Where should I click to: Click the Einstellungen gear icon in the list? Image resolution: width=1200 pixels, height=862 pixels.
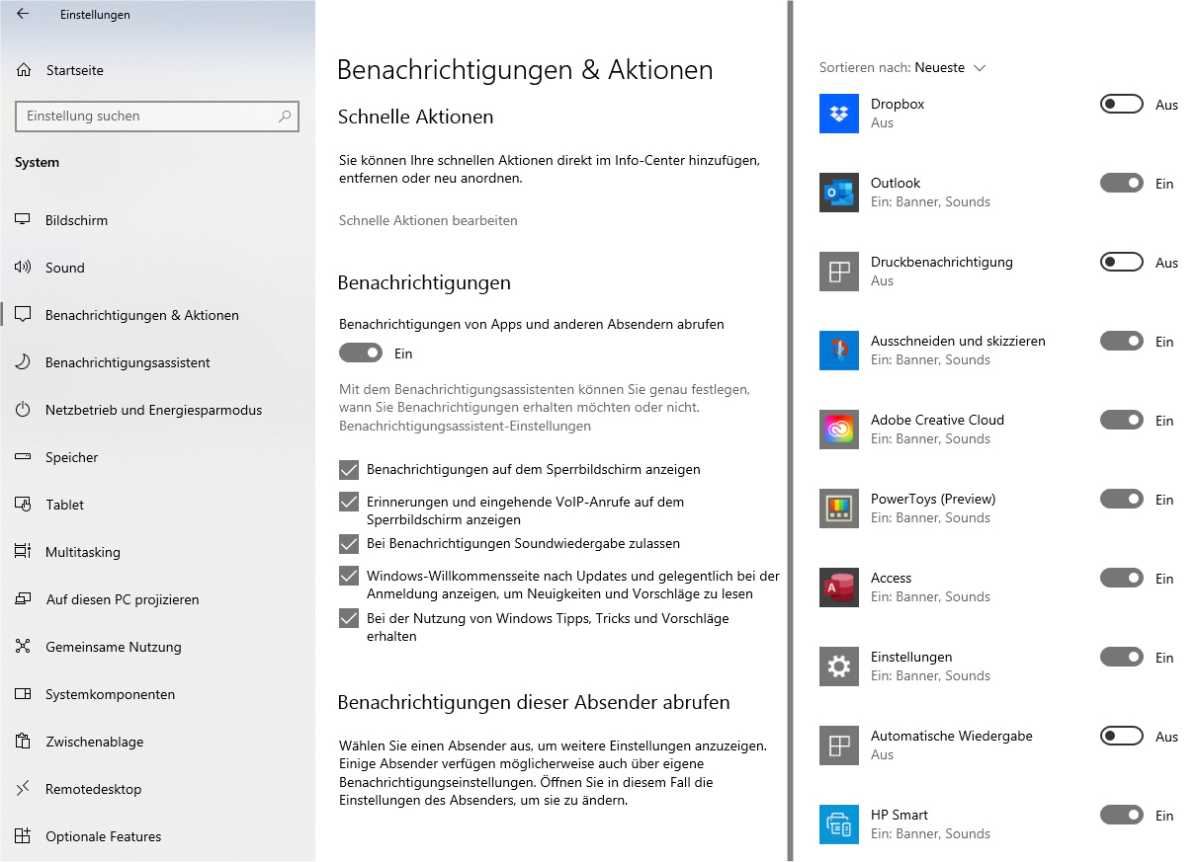838,665
